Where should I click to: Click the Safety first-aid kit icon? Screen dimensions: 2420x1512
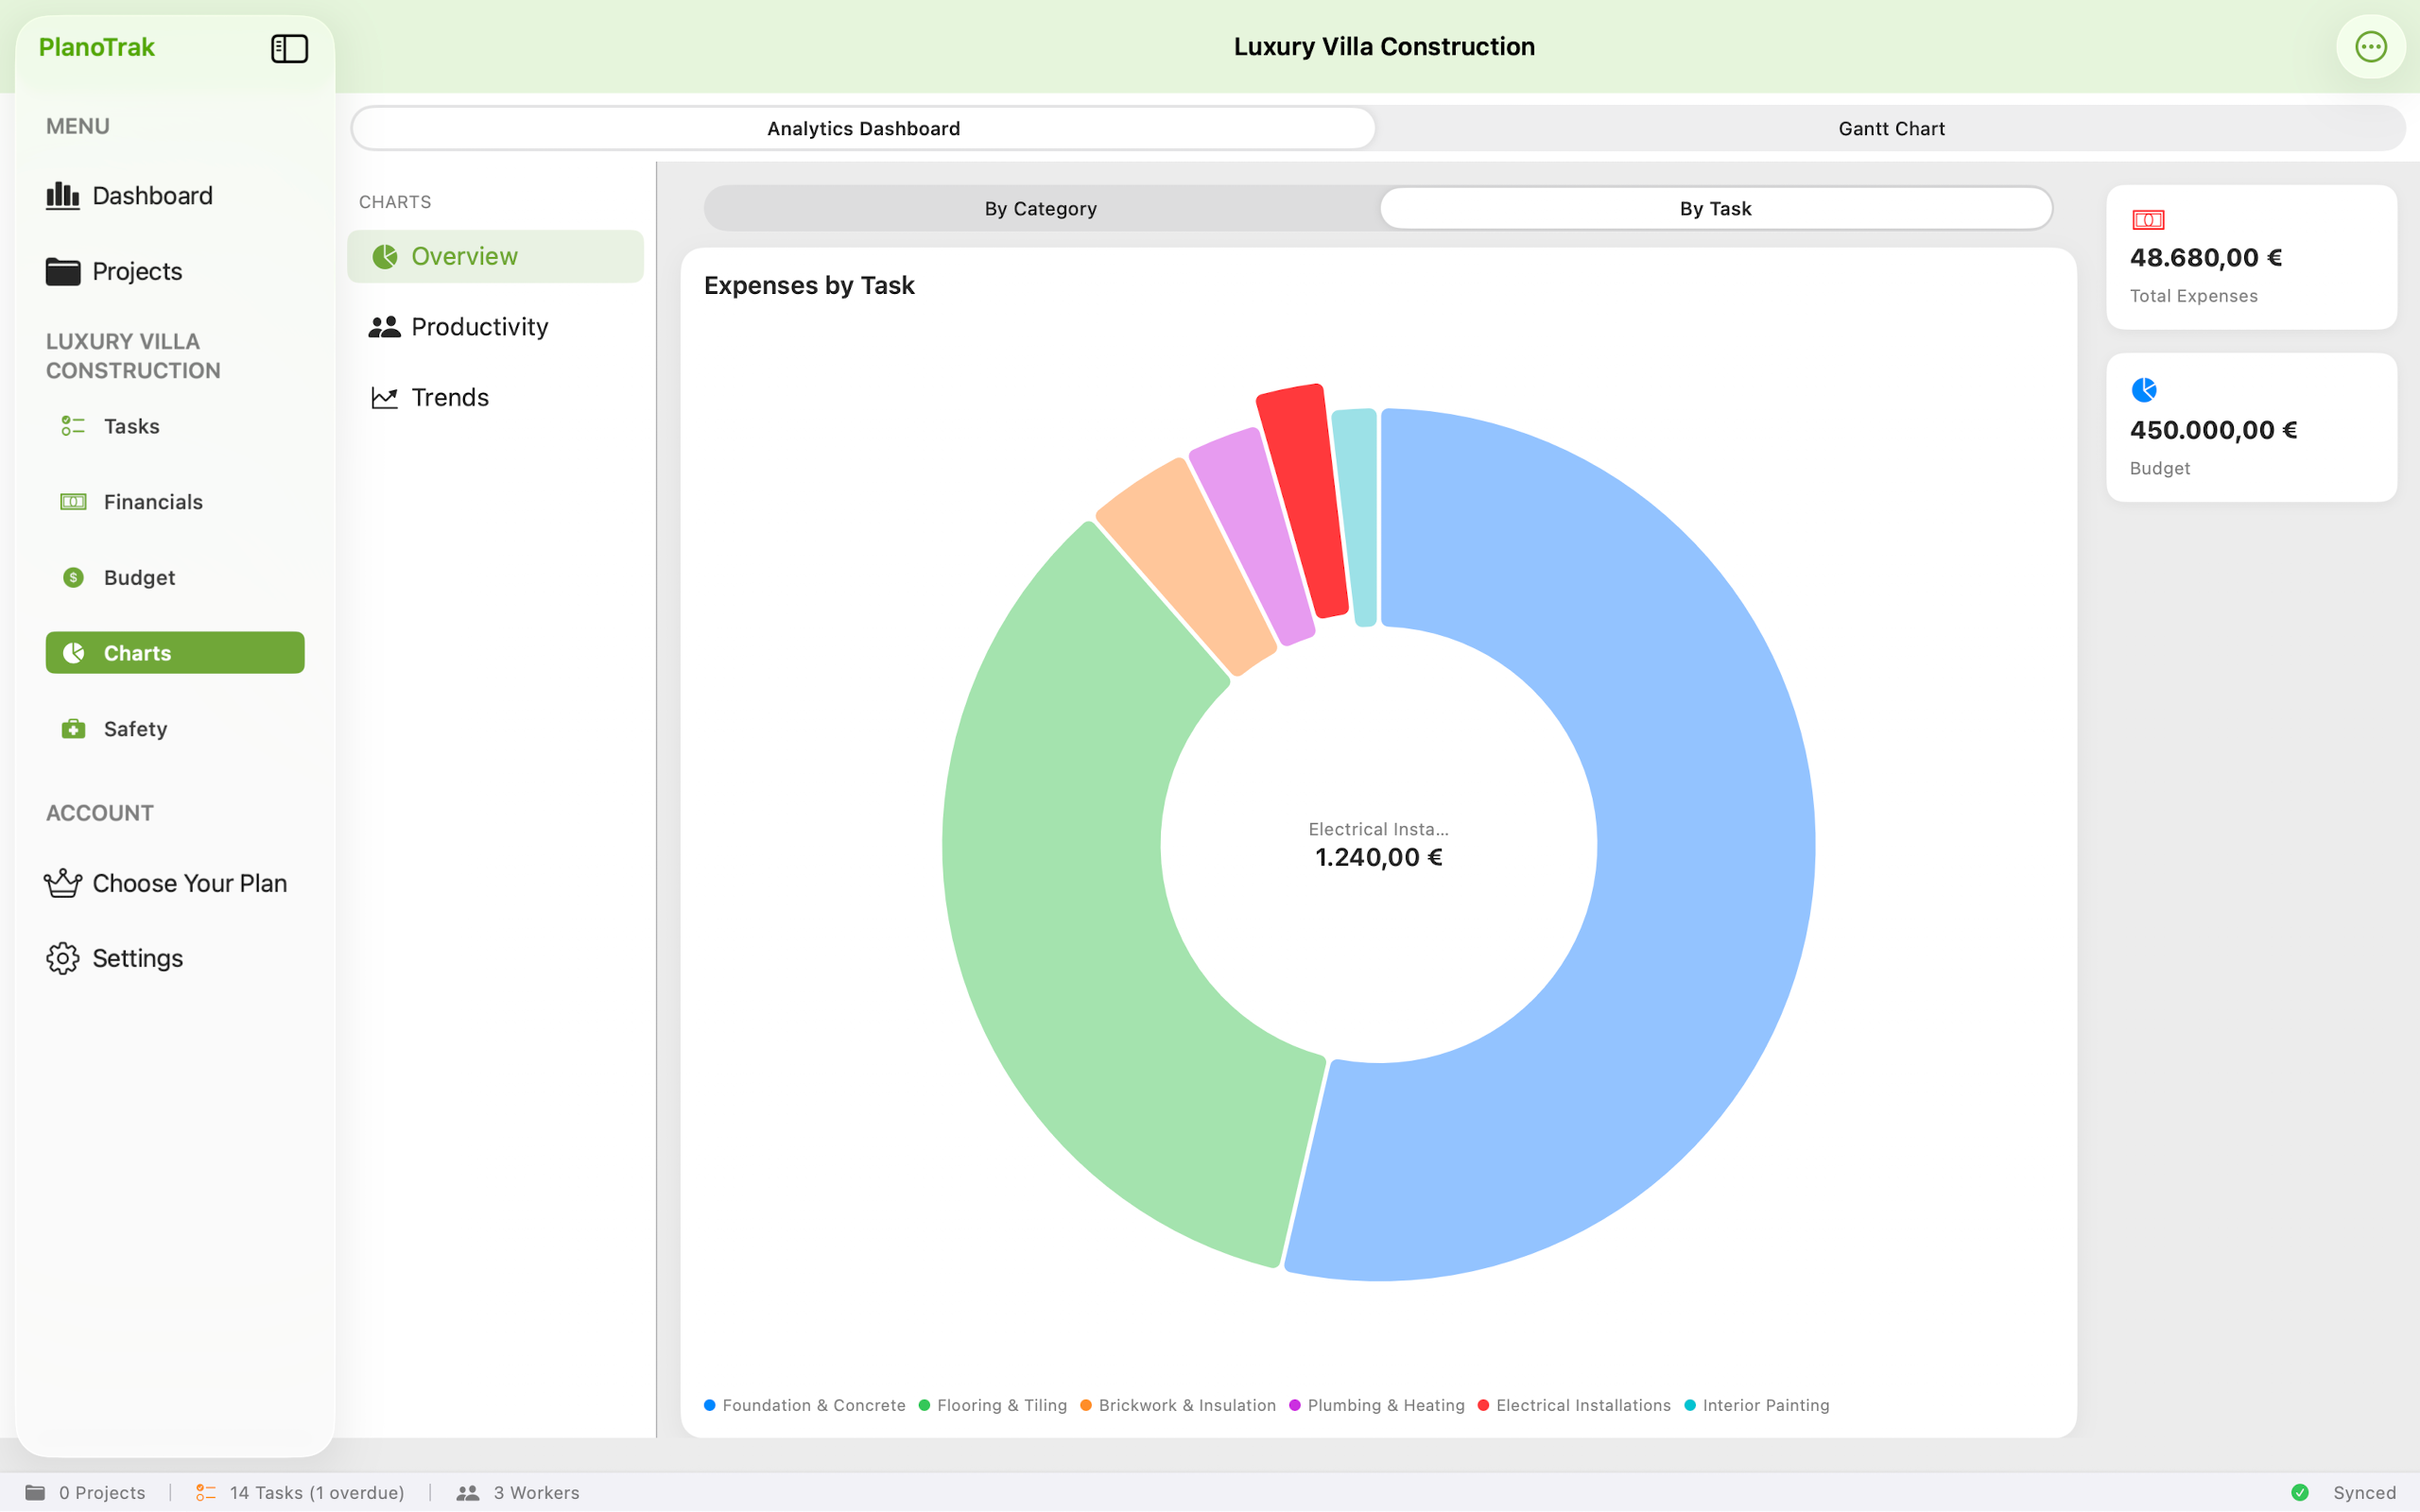click(x=73, y=729)
